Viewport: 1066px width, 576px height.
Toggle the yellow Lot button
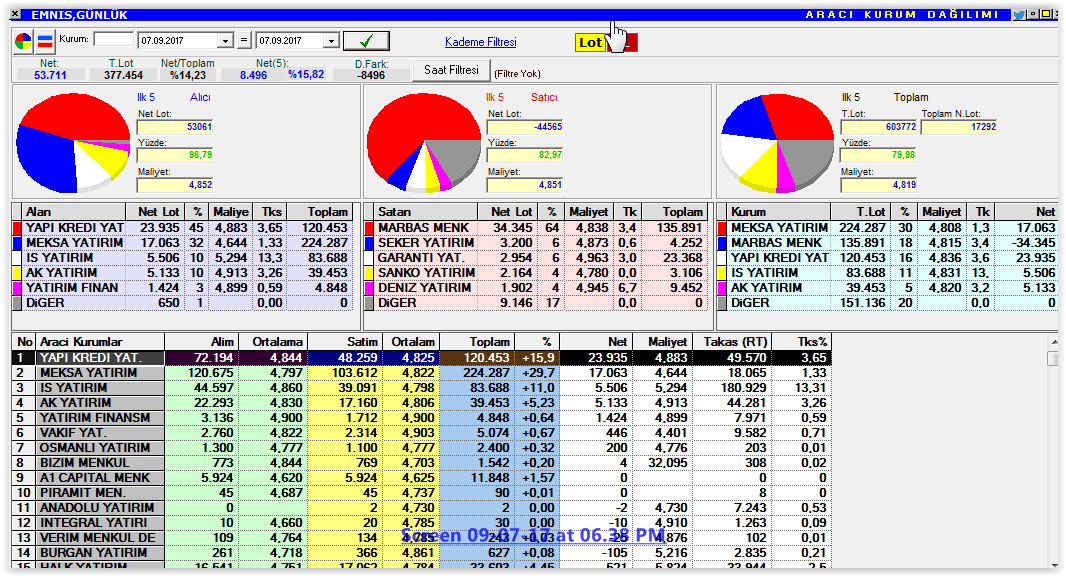pos(589,43)
